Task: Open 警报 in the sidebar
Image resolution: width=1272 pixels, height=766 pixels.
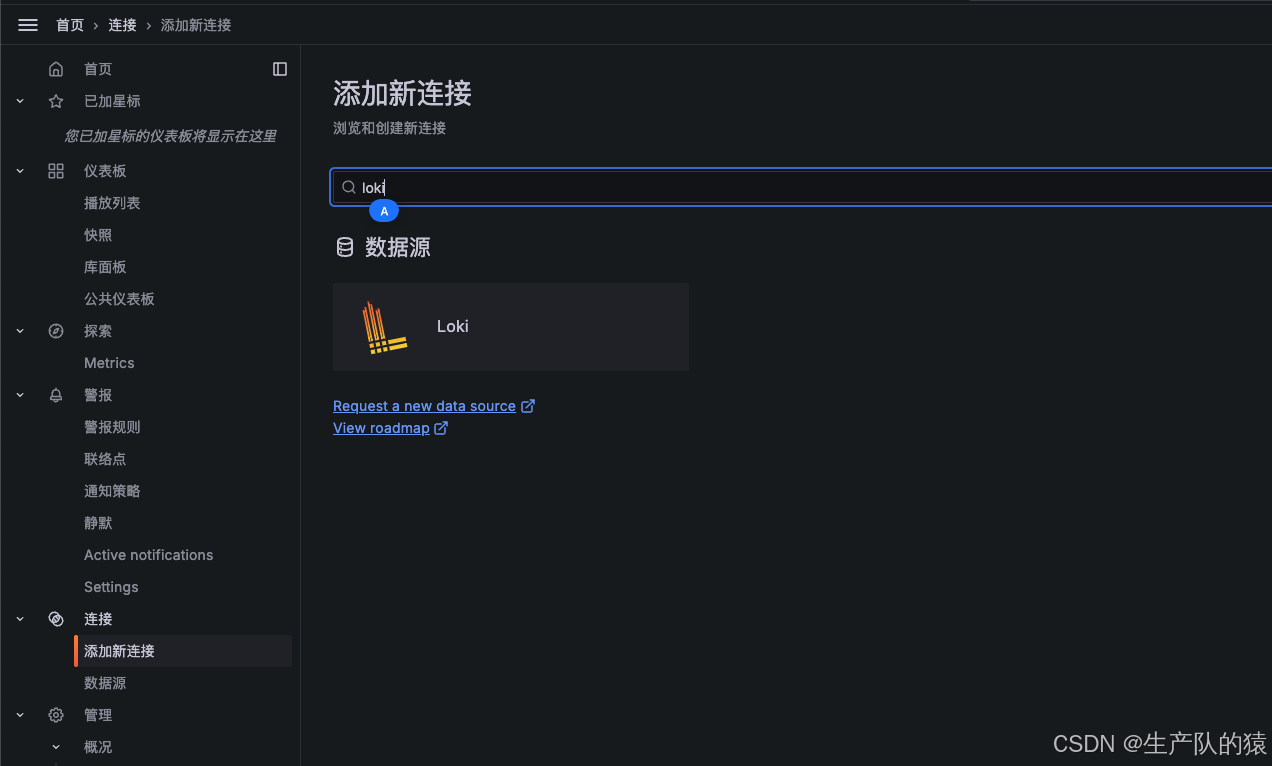Action: pyautogui.click(x=98, y=395)
